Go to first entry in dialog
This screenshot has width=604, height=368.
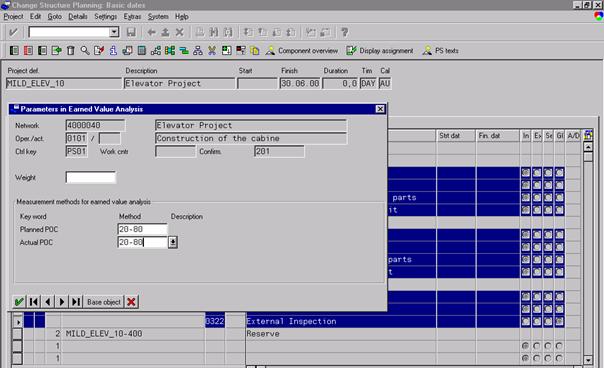34,302
